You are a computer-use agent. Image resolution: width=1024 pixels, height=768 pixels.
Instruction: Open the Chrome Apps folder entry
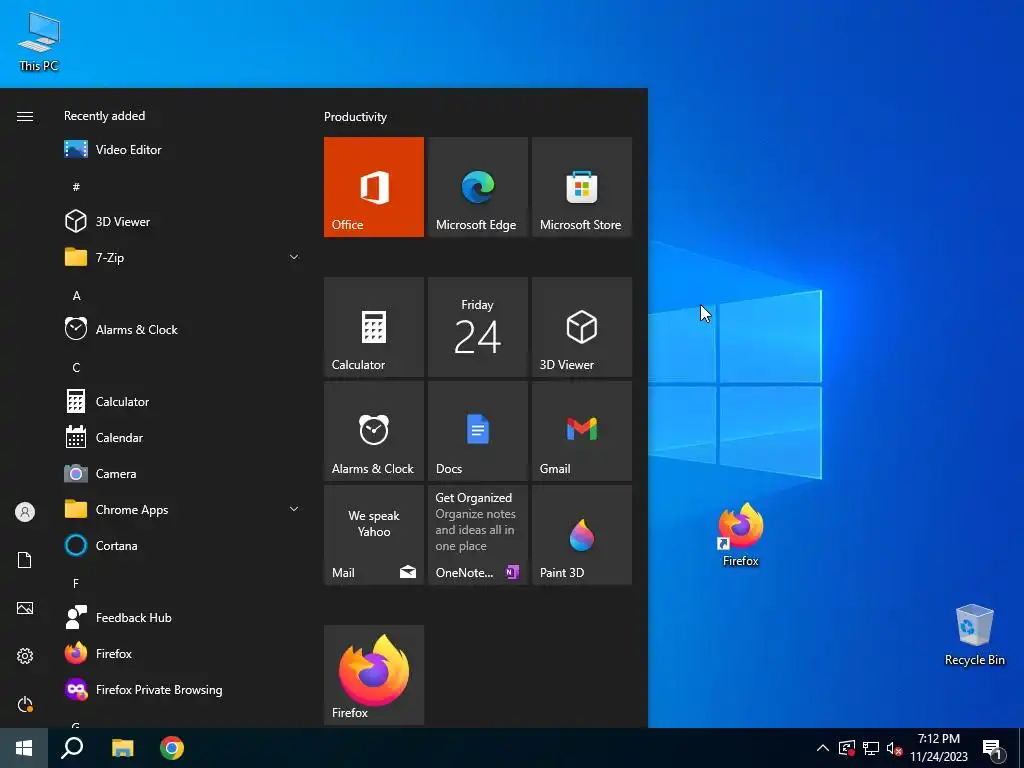tap(183, 509)
